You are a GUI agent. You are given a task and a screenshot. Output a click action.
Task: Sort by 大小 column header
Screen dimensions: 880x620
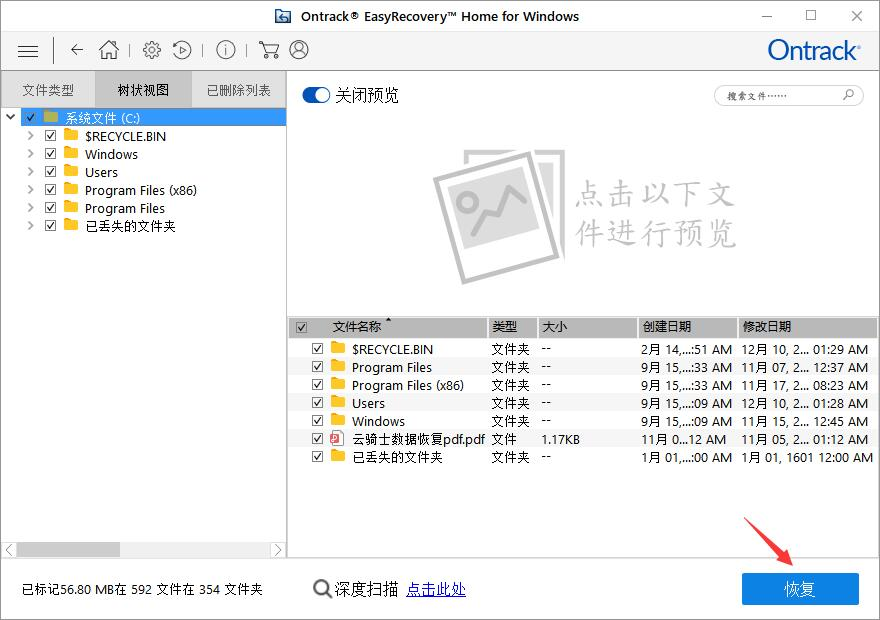pos(588,327)
